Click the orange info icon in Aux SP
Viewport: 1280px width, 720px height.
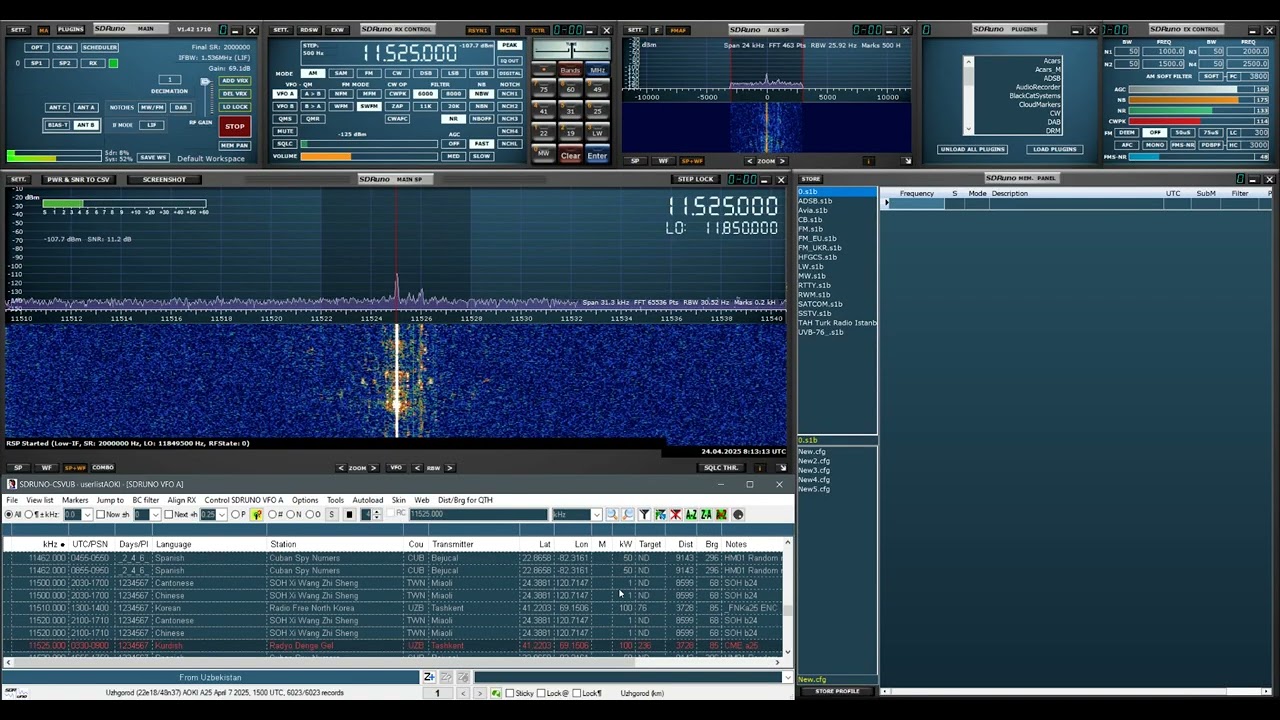[x=868, y=161]
